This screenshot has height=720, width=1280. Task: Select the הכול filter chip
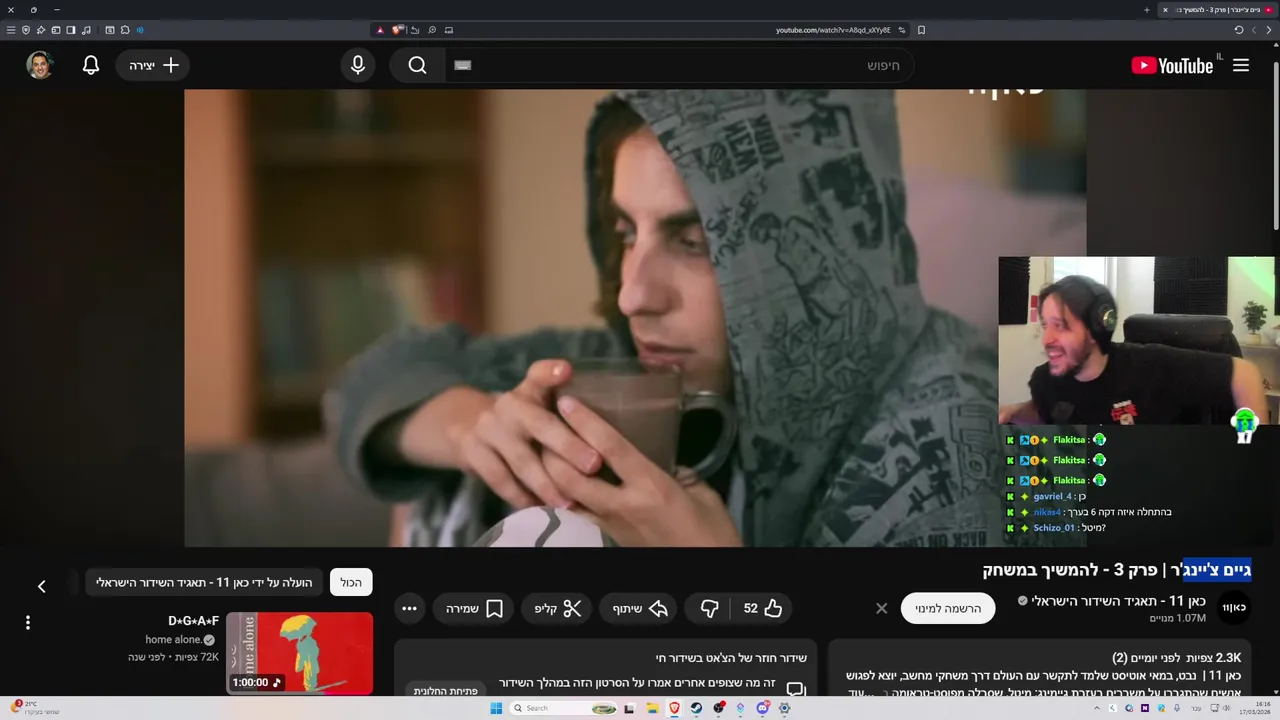point(351,582)
